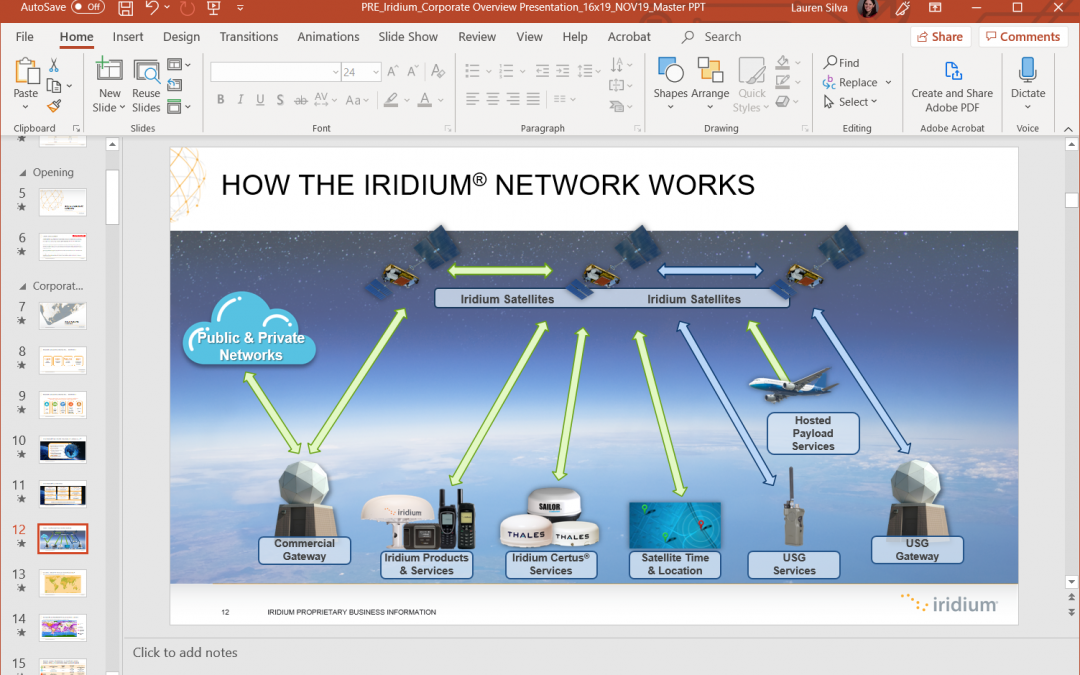Image resolution: width=1080 pixels, height=675 pixels.
Task: Click Lauren Silva account name
Action: tap(819, 8)
